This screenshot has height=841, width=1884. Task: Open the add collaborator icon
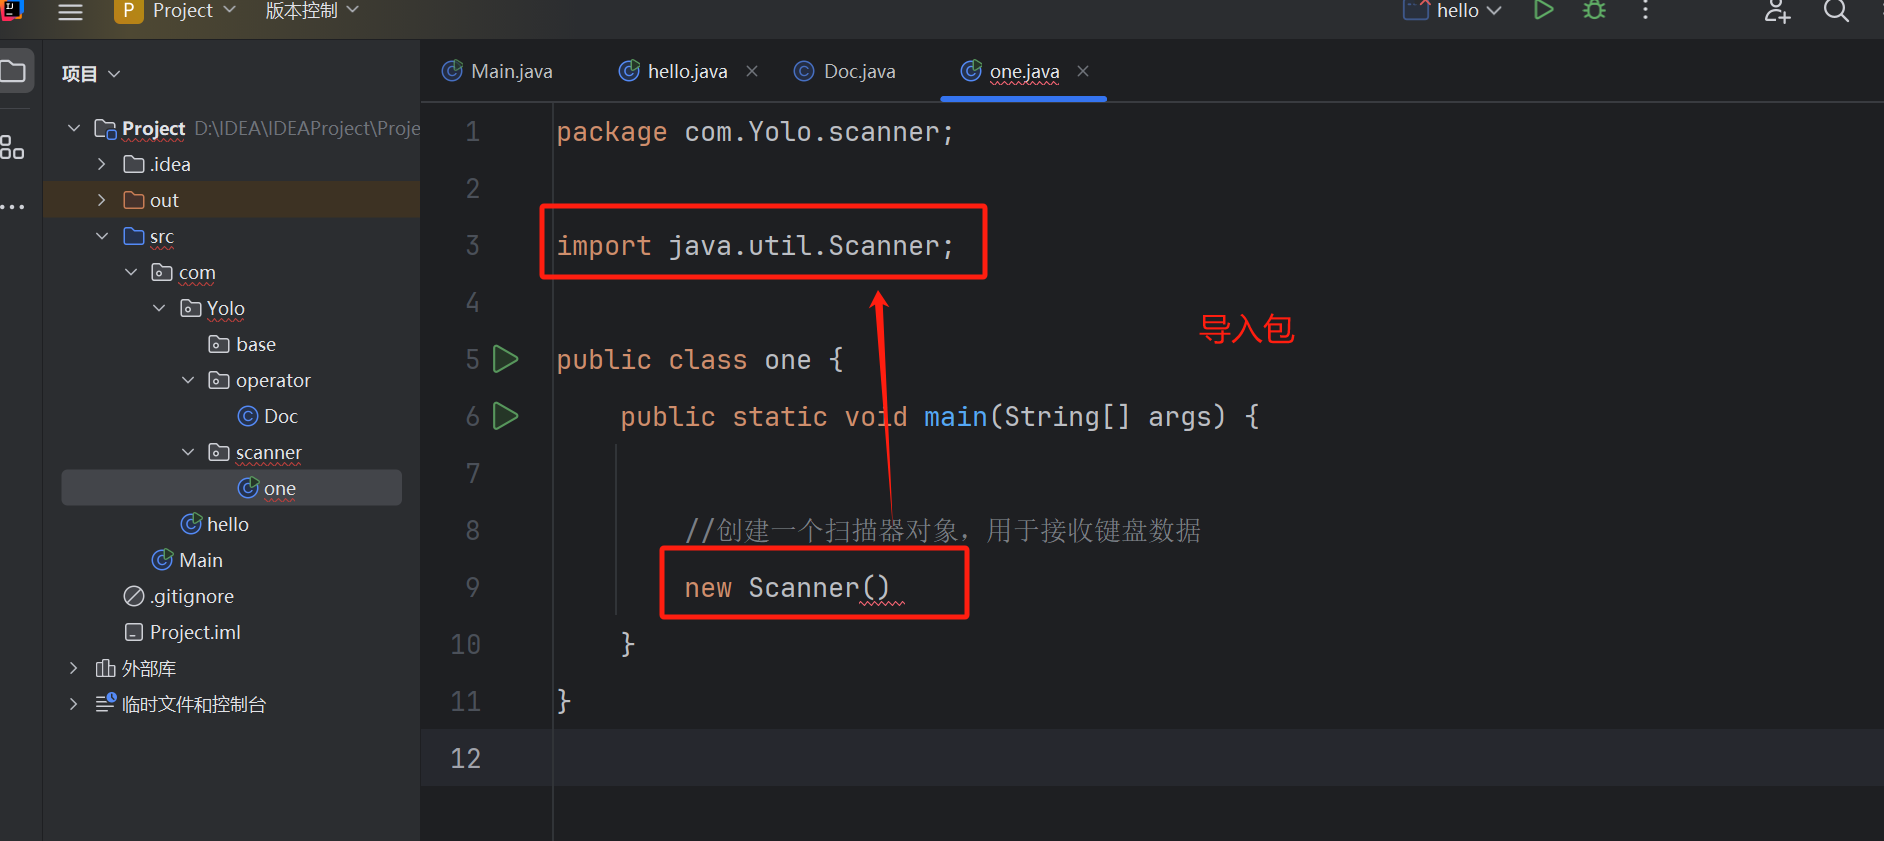click(1777, 11)
